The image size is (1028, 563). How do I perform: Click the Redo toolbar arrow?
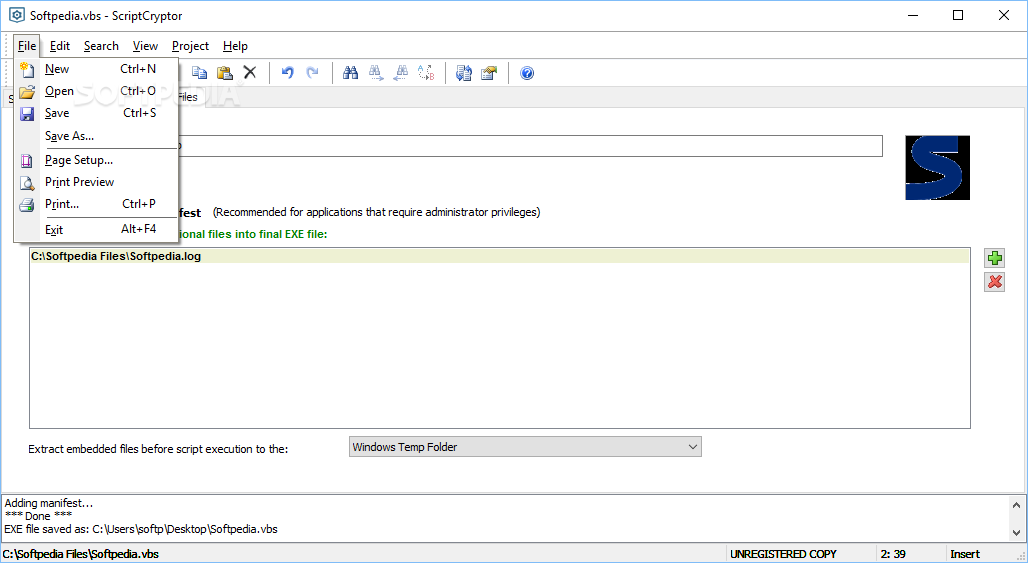313,73
